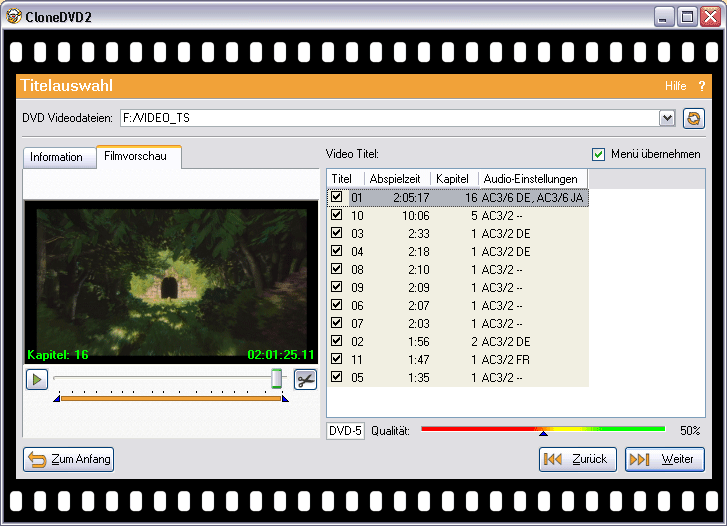Click the 50% quality value
This screenshot has width=727, height=526.
tap(690, 431)
